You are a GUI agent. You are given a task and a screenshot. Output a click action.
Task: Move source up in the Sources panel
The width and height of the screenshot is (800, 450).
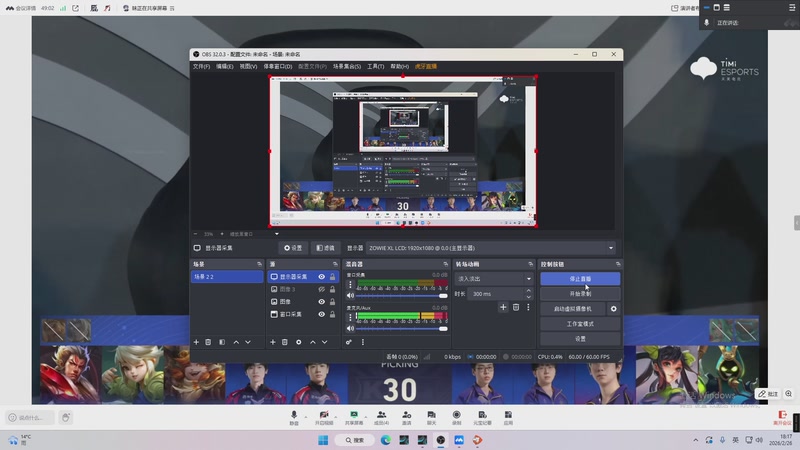313,342
